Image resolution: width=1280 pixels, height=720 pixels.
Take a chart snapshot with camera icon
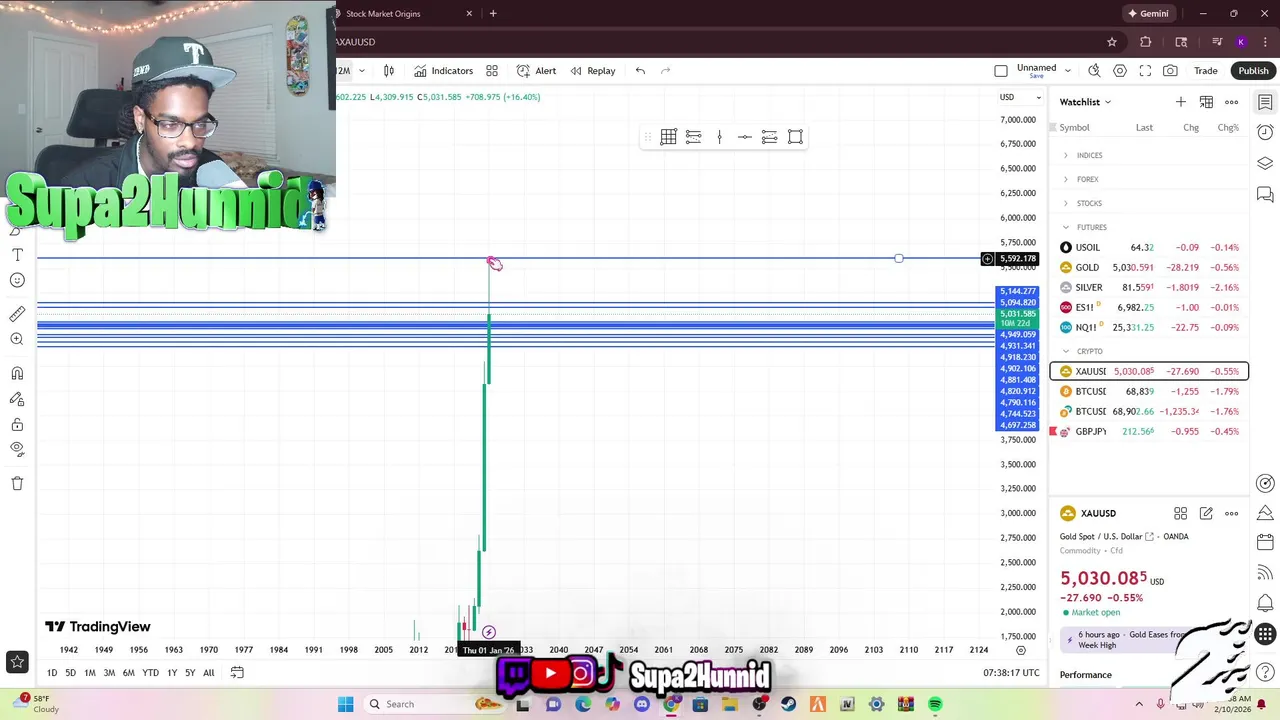click(x=1170, y=71)
